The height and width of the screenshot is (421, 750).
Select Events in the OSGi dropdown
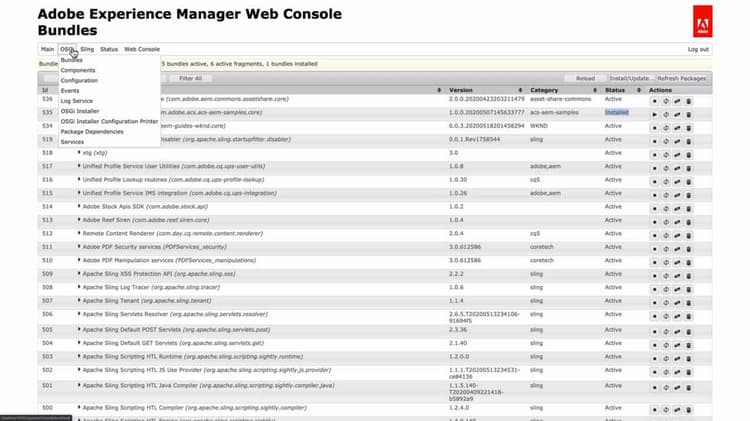[x=70, y=90]
